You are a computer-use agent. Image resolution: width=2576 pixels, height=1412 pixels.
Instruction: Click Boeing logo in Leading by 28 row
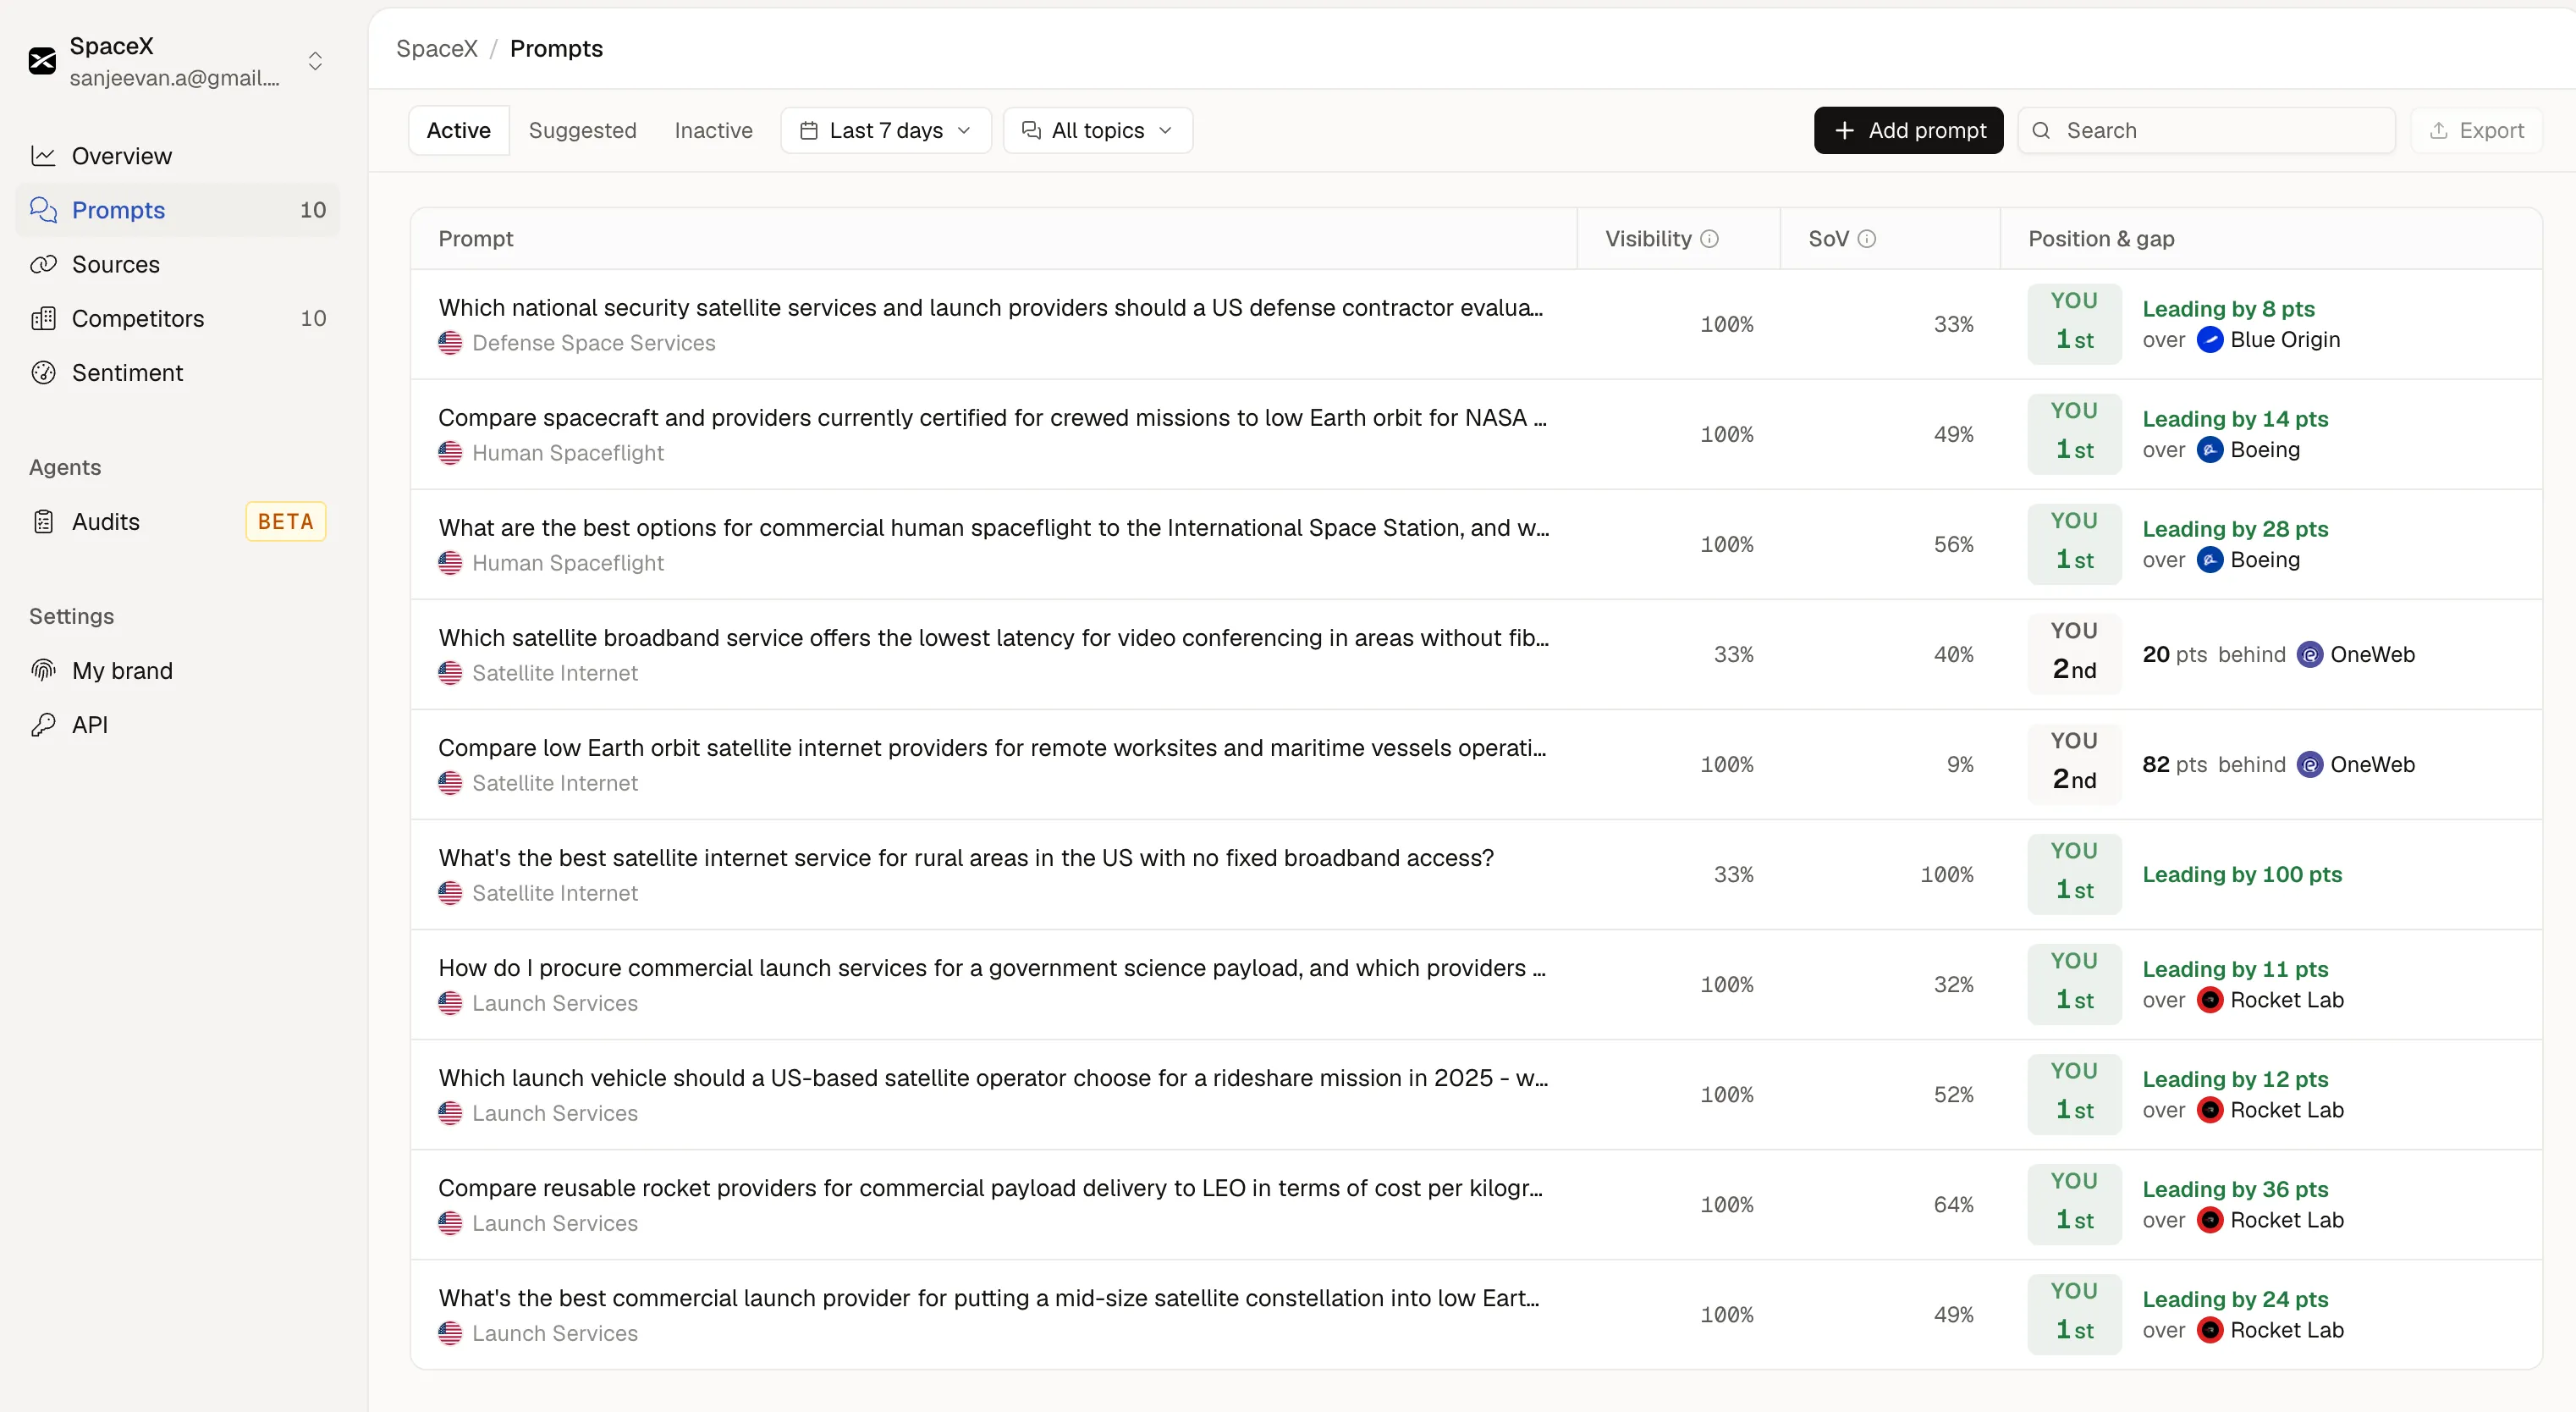tap(2210, 560)
